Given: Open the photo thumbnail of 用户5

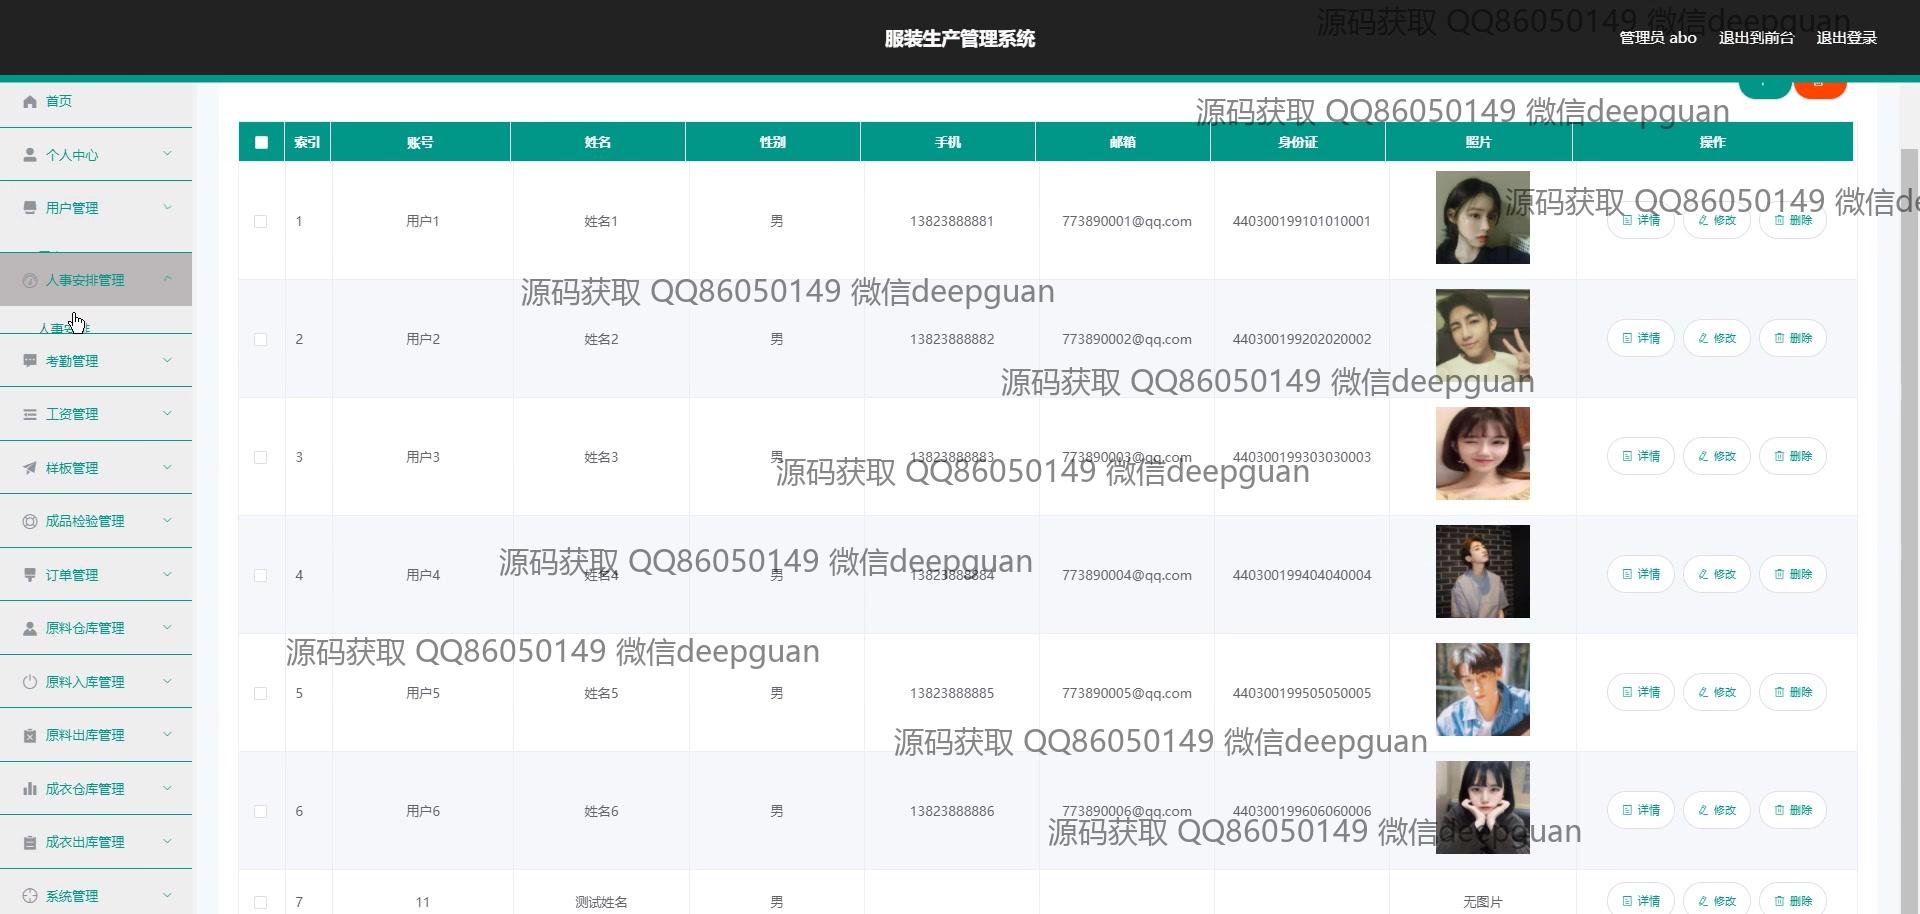Looking at the screenshot, I should pos(1482,690).
